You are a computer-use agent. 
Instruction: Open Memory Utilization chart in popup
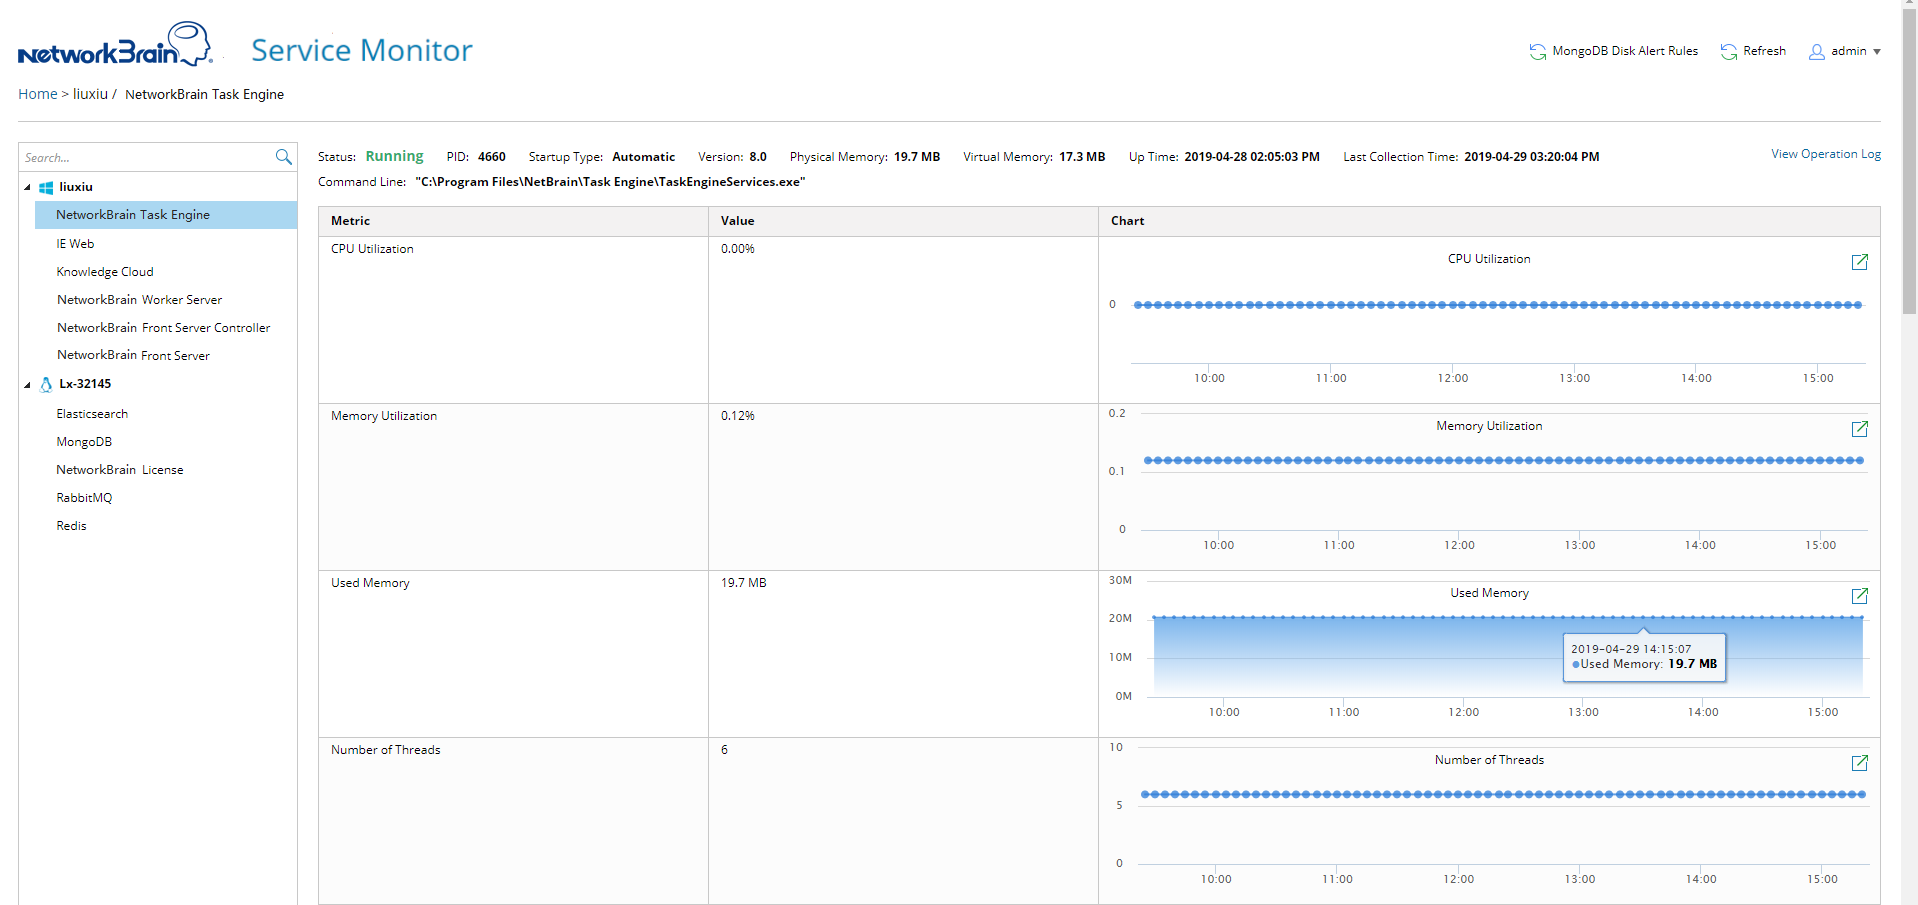1859,429
